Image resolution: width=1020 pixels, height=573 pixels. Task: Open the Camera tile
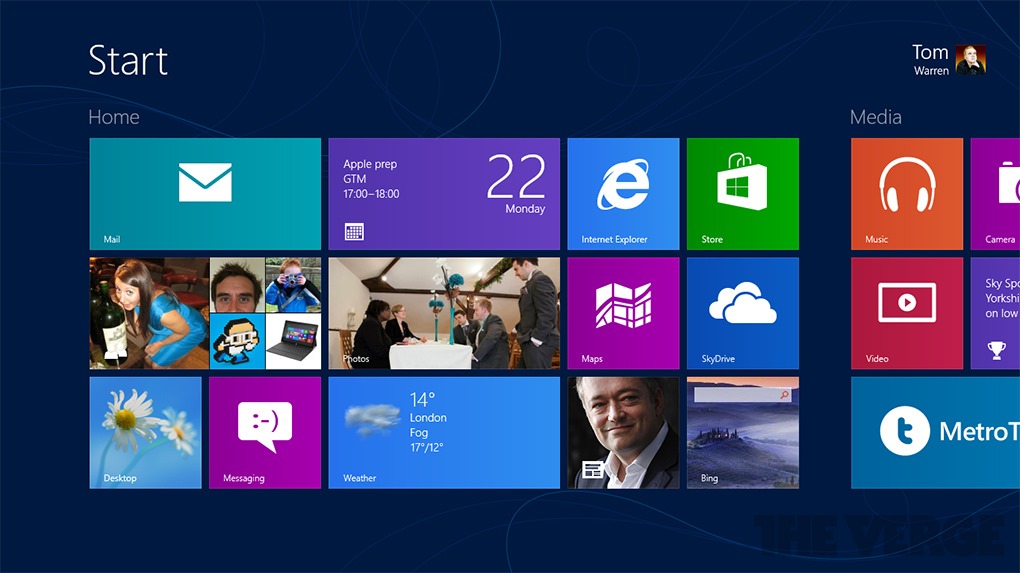pyautogui.click(x=995, y=194)
